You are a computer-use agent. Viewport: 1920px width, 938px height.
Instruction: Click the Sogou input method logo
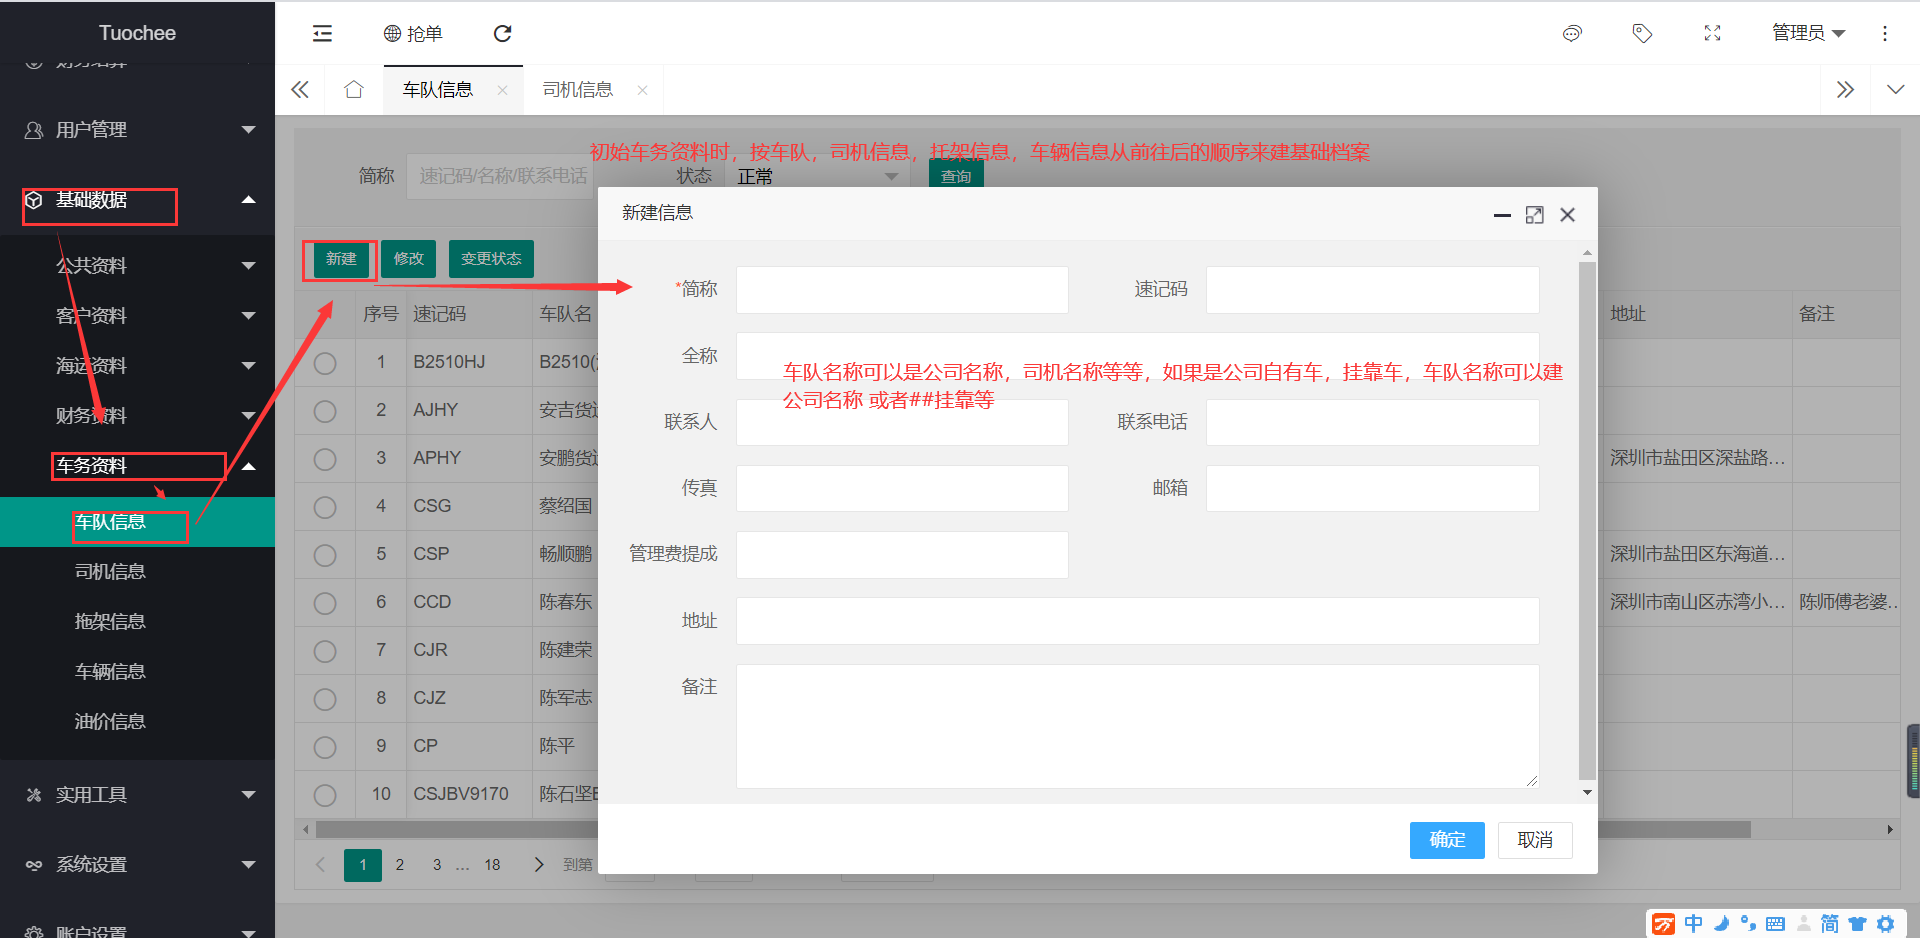[x=1663, y=924]
